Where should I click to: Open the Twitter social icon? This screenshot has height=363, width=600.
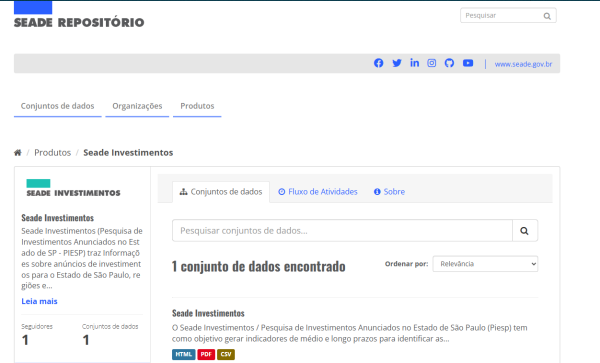coord(397,63)
